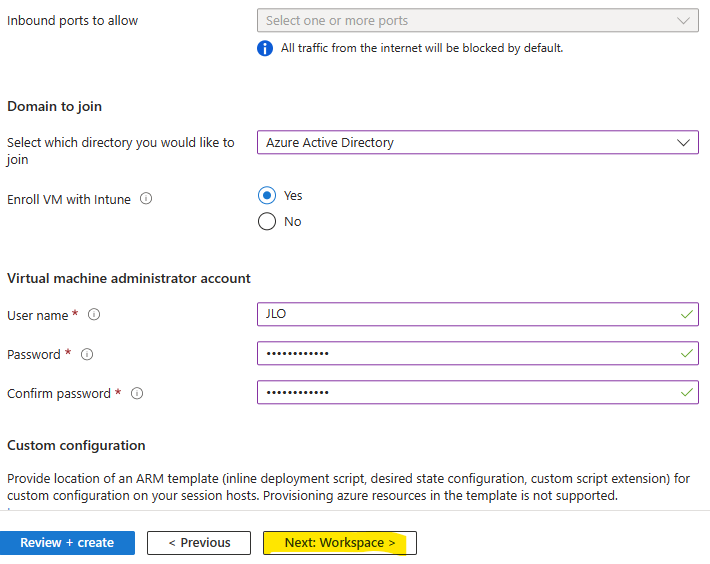710x564 pixels.
Task: Click chevron arrow on inbound ports dropdown
Action: 683,20
